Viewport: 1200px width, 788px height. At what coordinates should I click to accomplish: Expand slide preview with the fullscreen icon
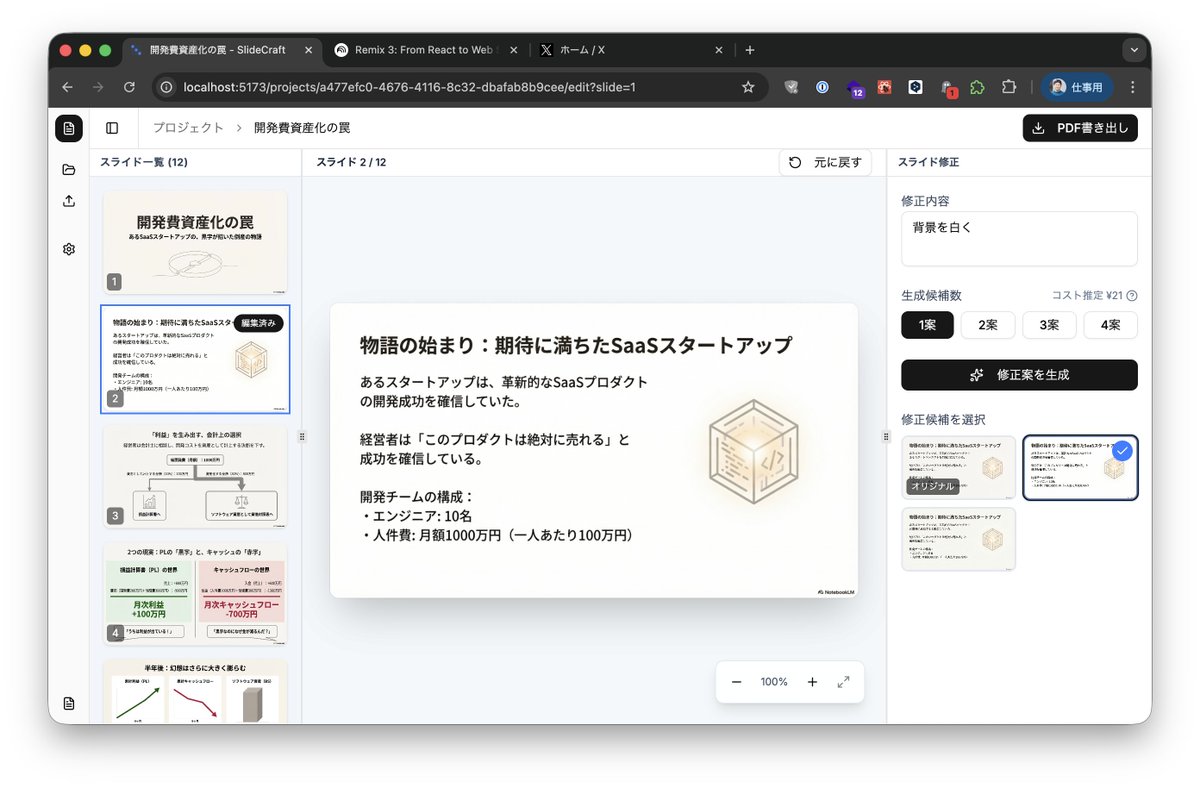click(843, 681)
